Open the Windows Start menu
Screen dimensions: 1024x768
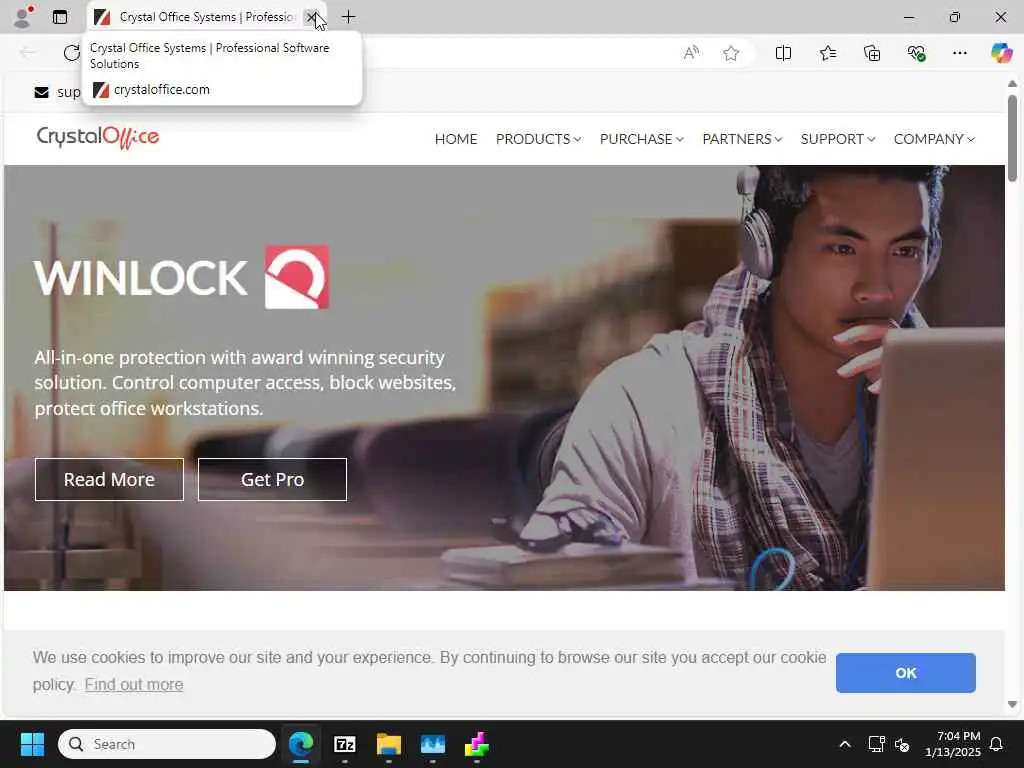(32, 744)
